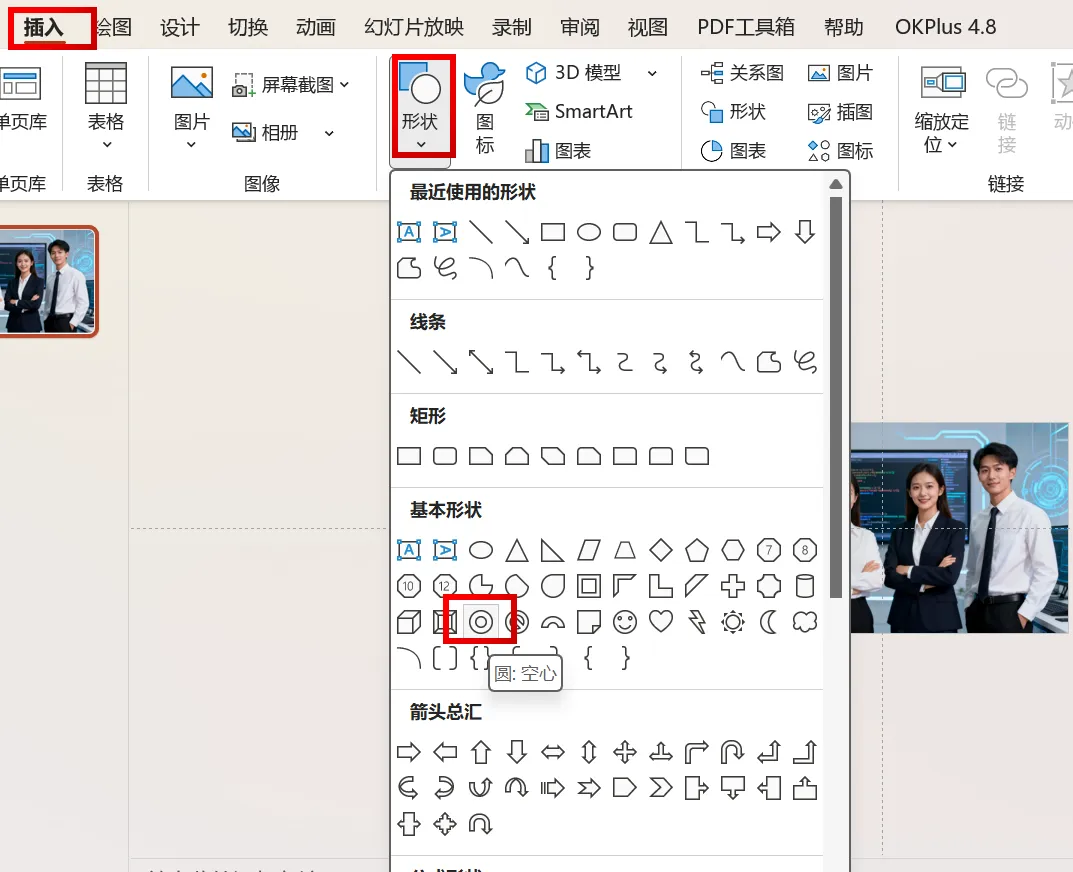Image resolution: width=1073 pixels, height=872 pixels.
Task: Switch to the 审阅 review tab
Action: (580, 27)
